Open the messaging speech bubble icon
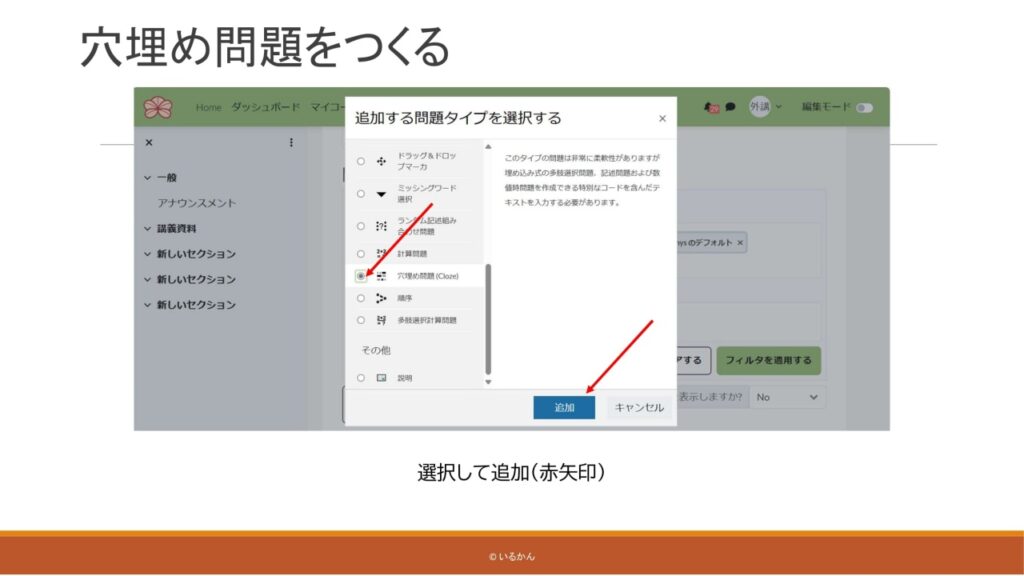 click(x=731, y=107)
